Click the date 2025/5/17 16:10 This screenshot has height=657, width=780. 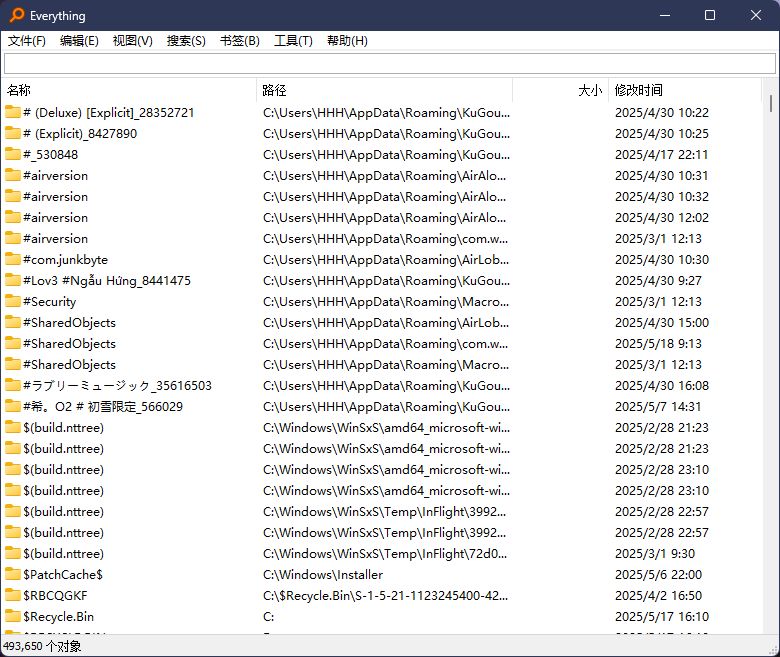tap(662, 617)
